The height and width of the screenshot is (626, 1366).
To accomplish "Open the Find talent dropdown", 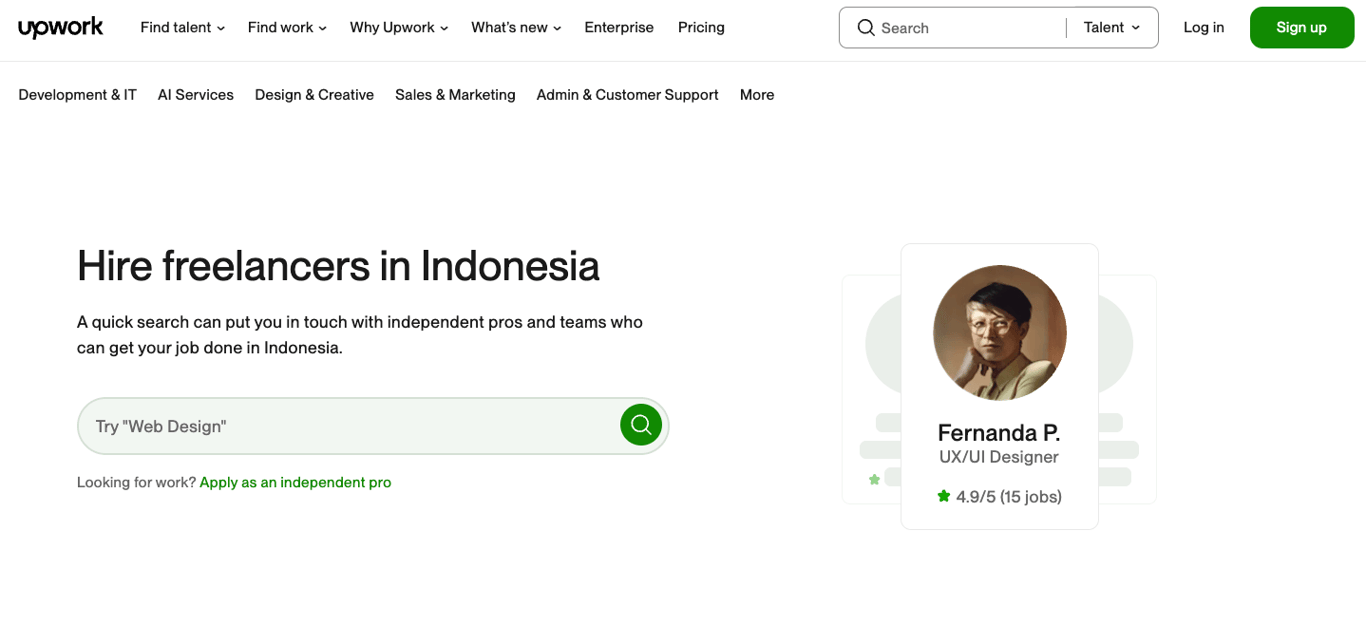I will pos(181,27).
